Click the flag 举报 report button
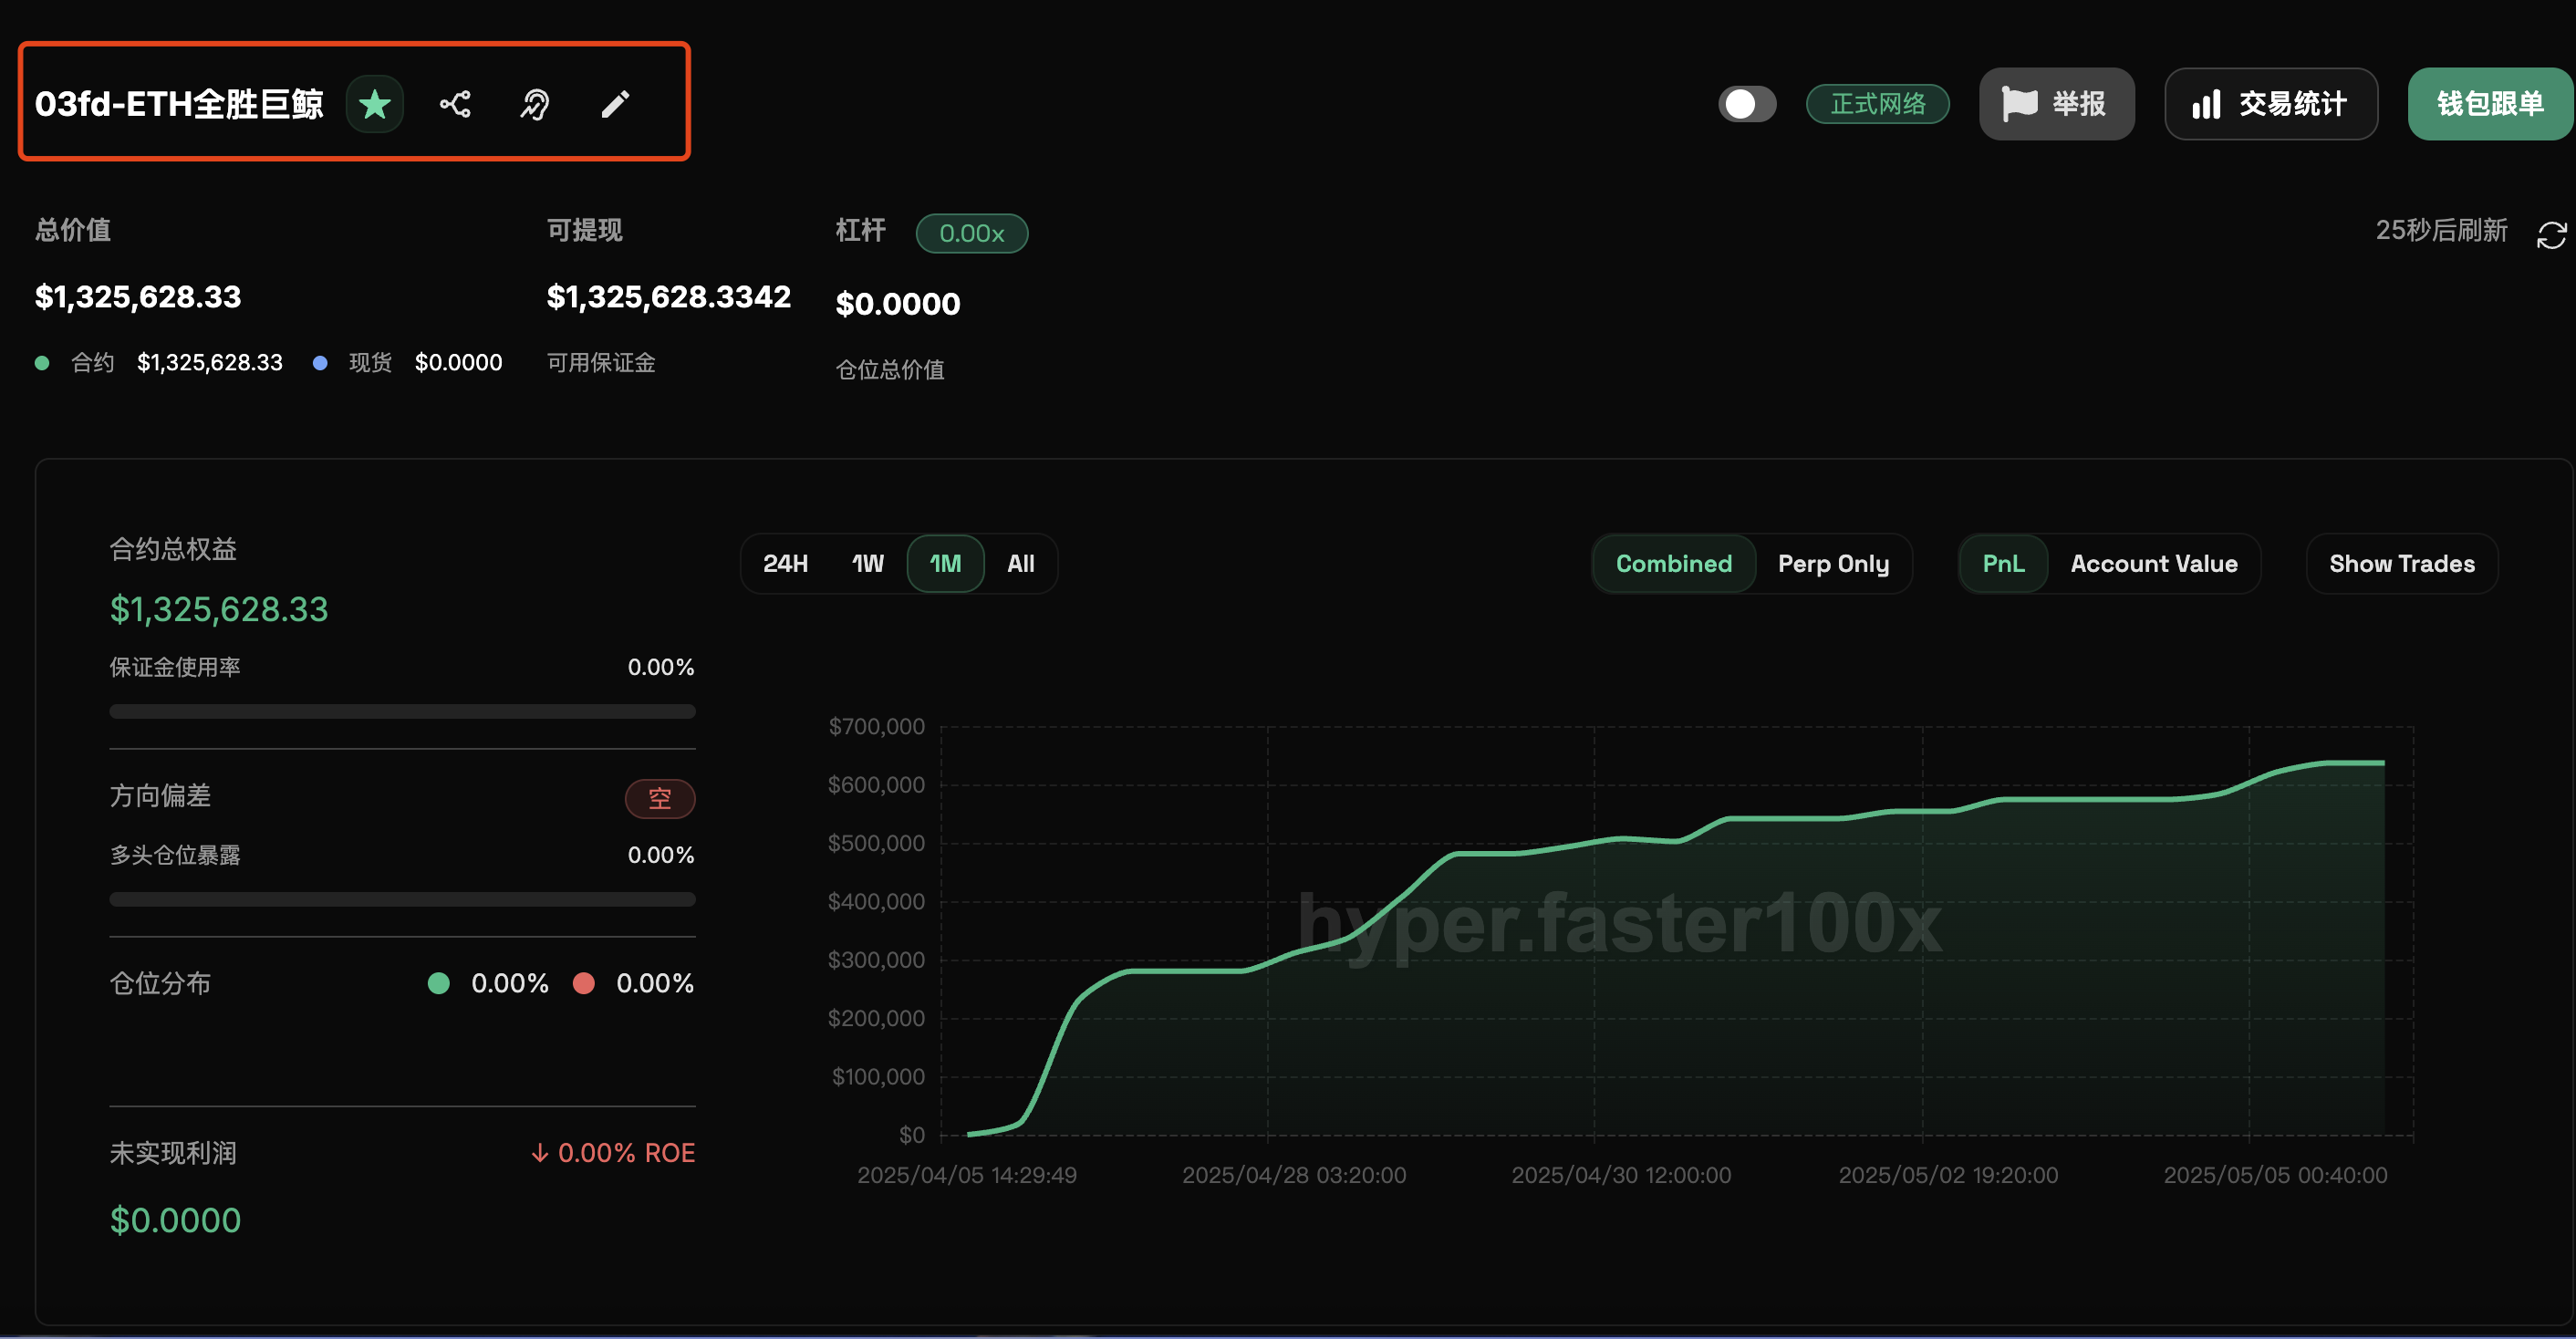2576x1339 pixels. pyautogui.click(x=2056, y=104)
